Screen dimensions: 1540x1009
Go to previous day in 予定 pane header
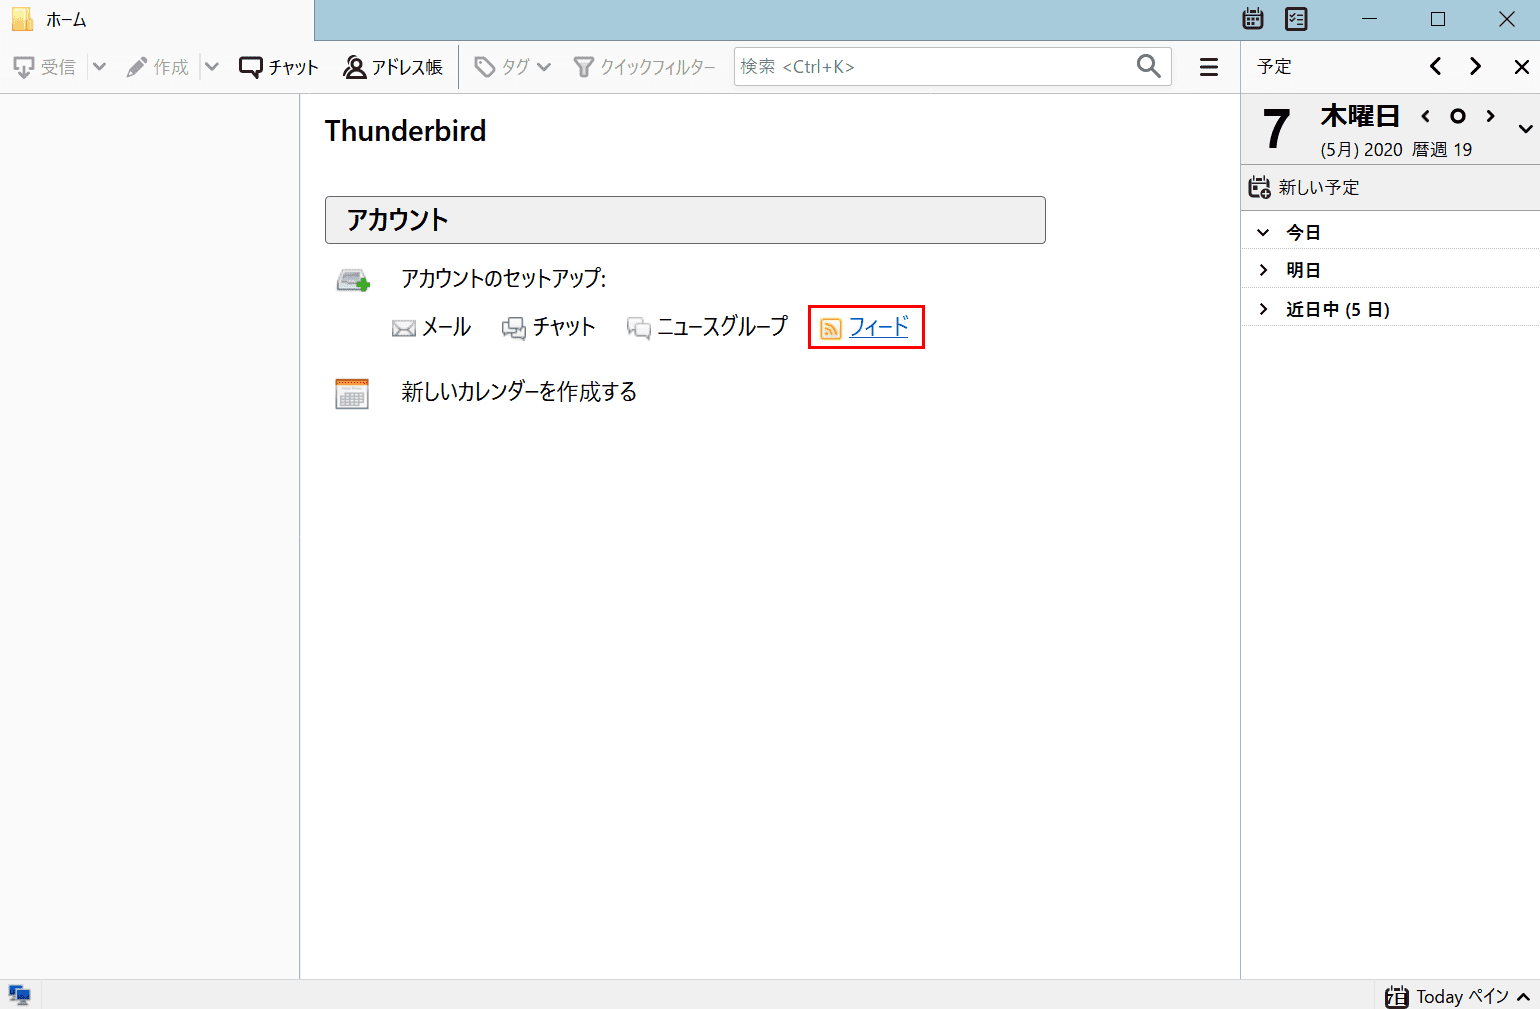[1436, 66]
